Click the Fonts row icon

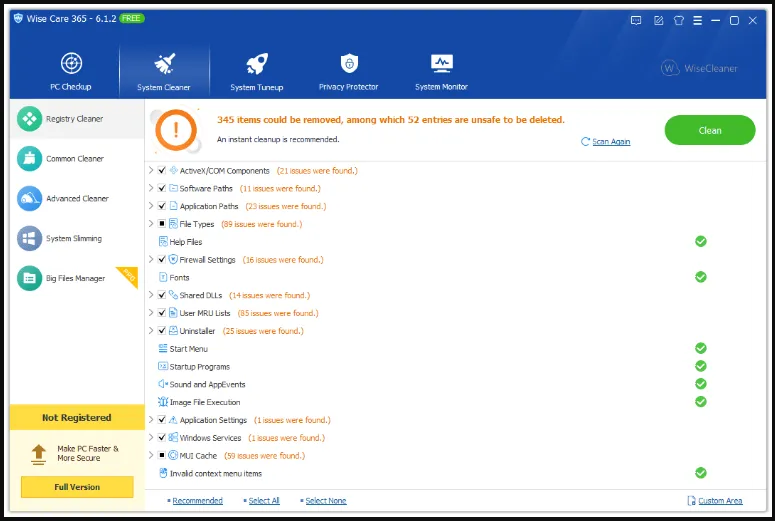[163, 277]
